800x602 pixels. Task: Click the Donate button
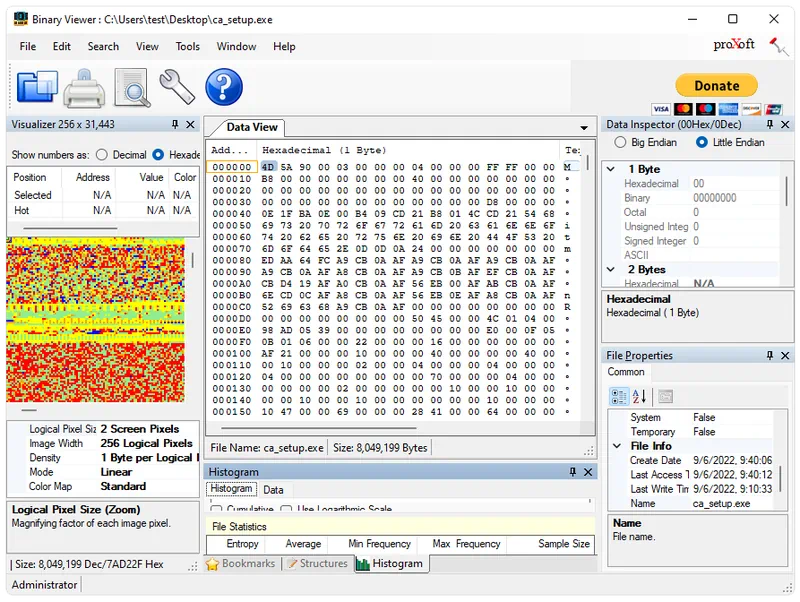tap(716, 86)
